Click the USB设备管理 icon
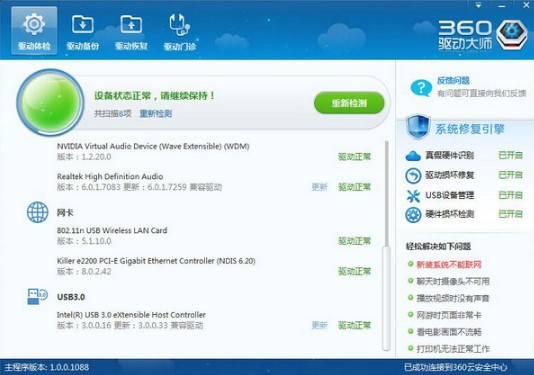 pos(413,196)
